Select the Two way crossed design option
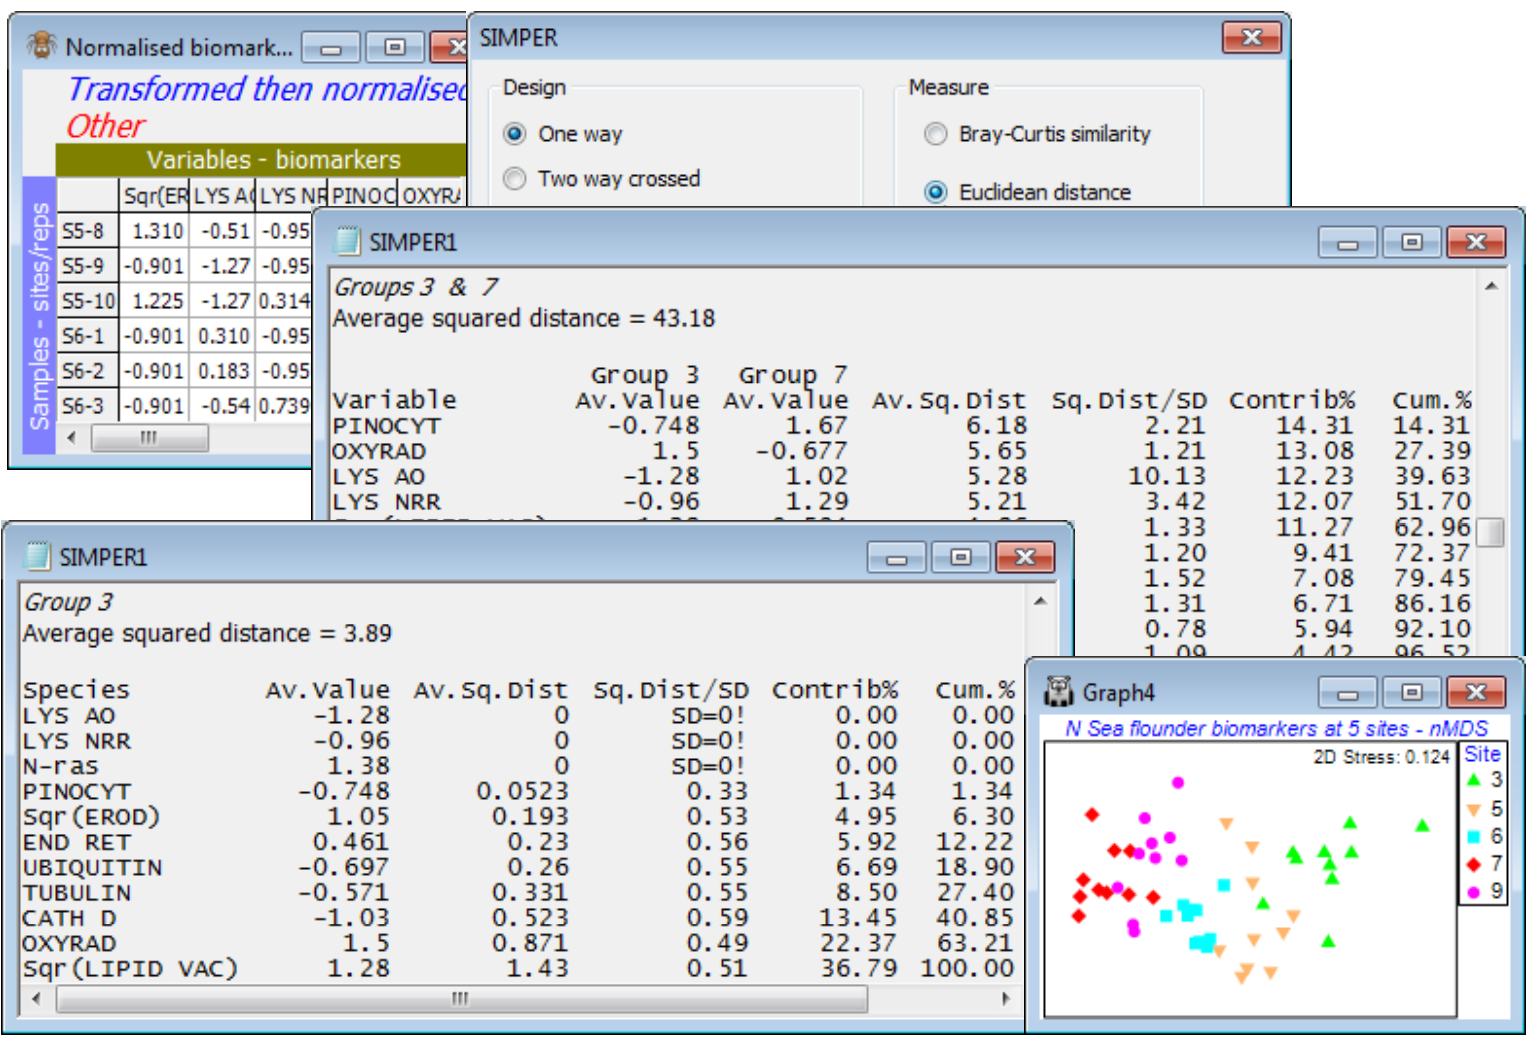The width and height of the screenshot is (1534, 1044). (x=515, y=178)
